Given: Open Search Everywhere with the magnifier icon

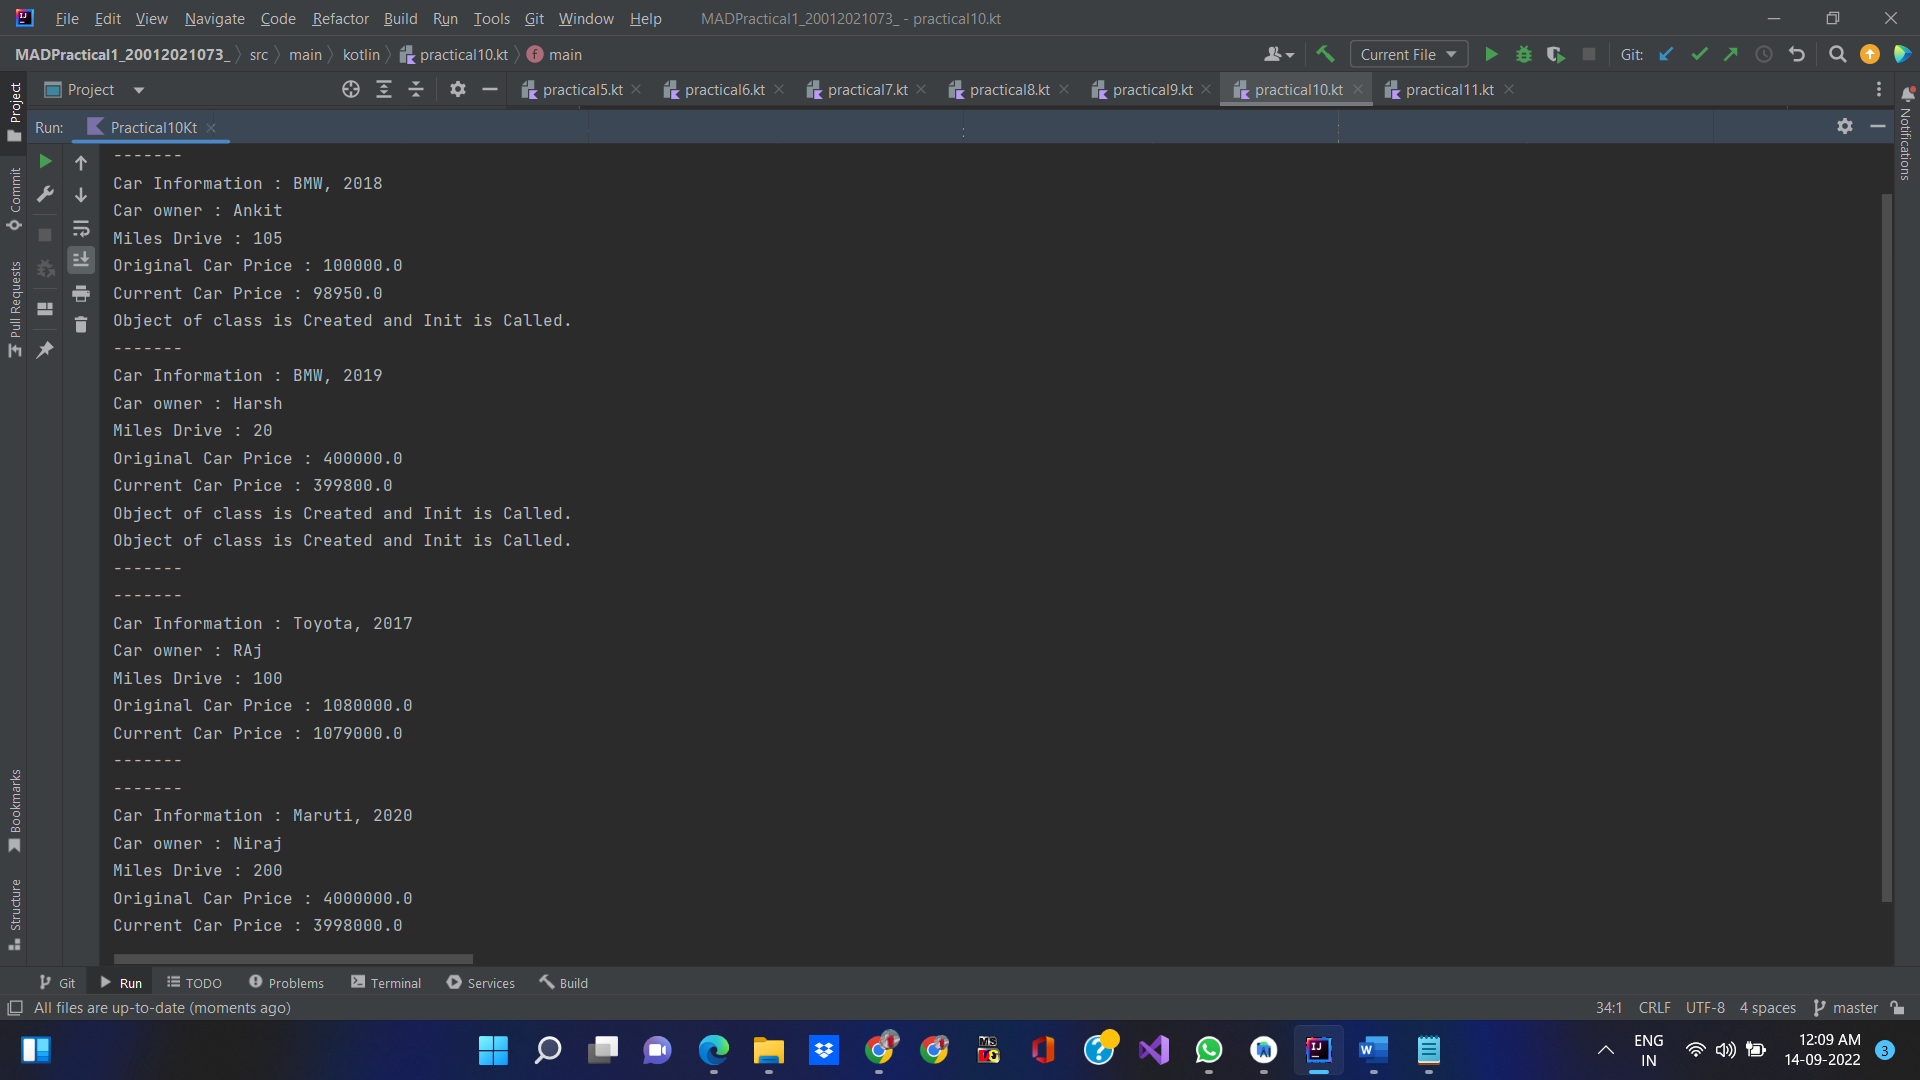Looking at the screenshot, I should tap(1837, 54).
